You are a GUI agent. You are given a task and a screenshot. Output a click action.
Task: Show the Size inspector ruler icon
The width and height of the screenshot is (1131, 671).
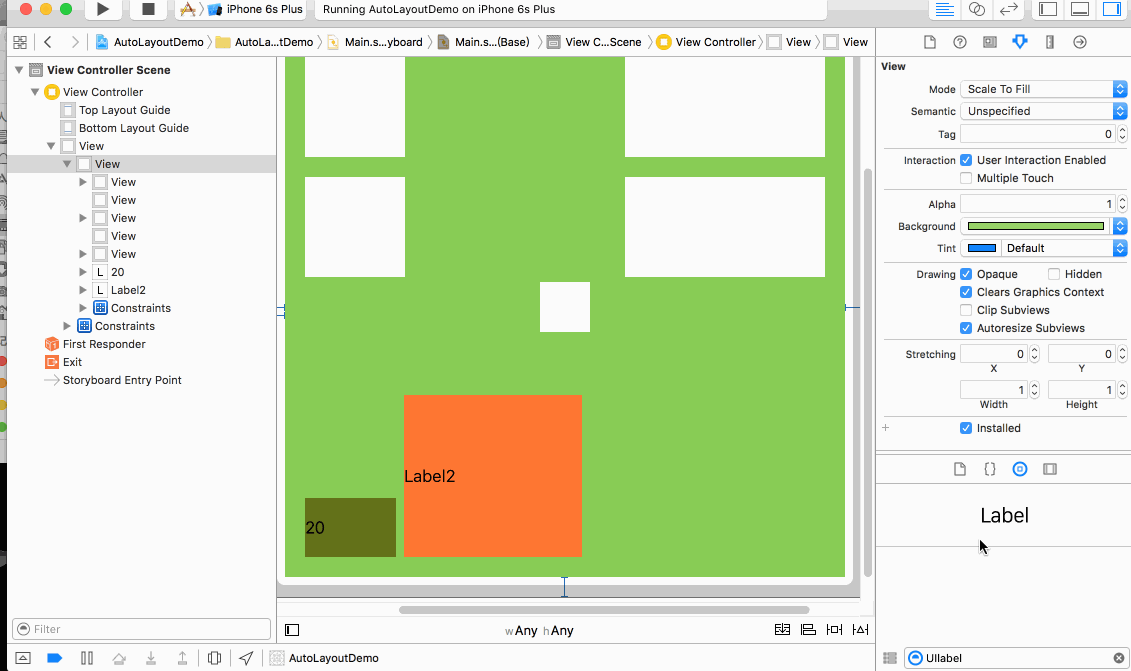point(1049,42)
